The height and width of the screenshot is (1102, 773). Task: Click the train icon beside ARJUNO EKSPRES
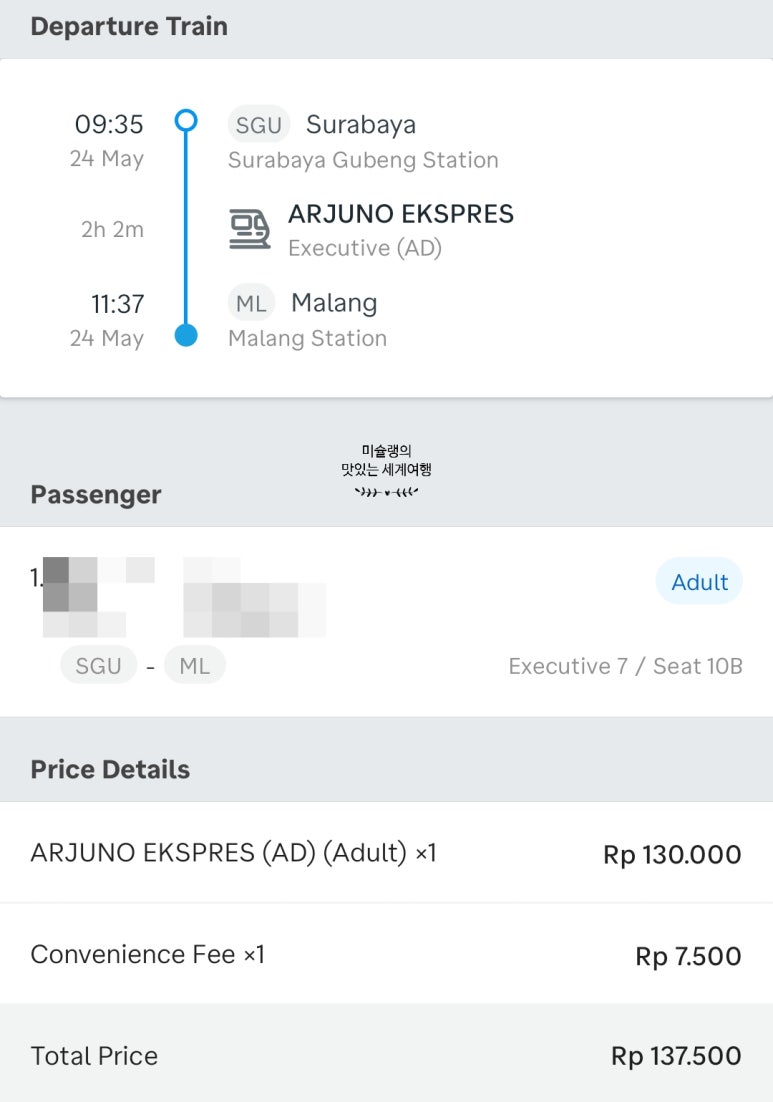click(249, 229)
